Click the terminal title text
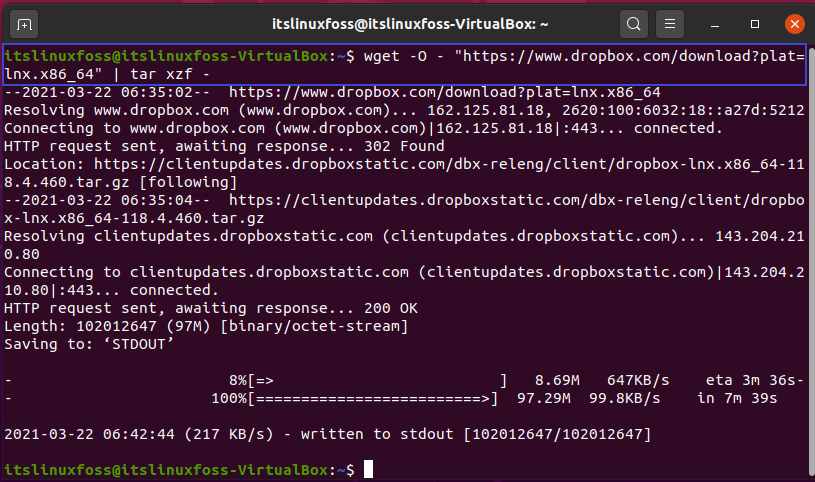Image resolution: width=815 pixels, height=482 pixels. pyautogui.click(x=410, y=24)
